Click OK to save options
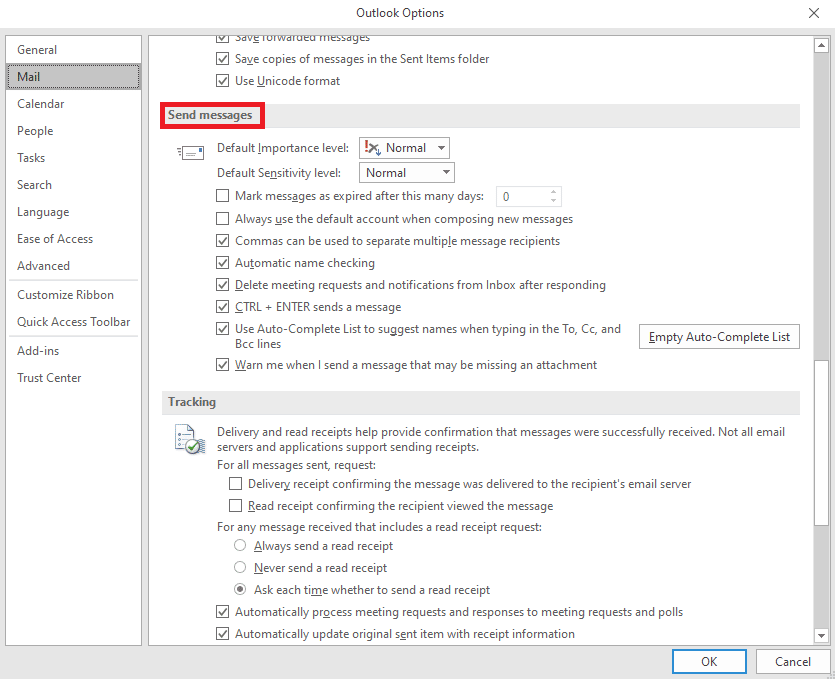The image size is (835, 679). tap(709, 661)
